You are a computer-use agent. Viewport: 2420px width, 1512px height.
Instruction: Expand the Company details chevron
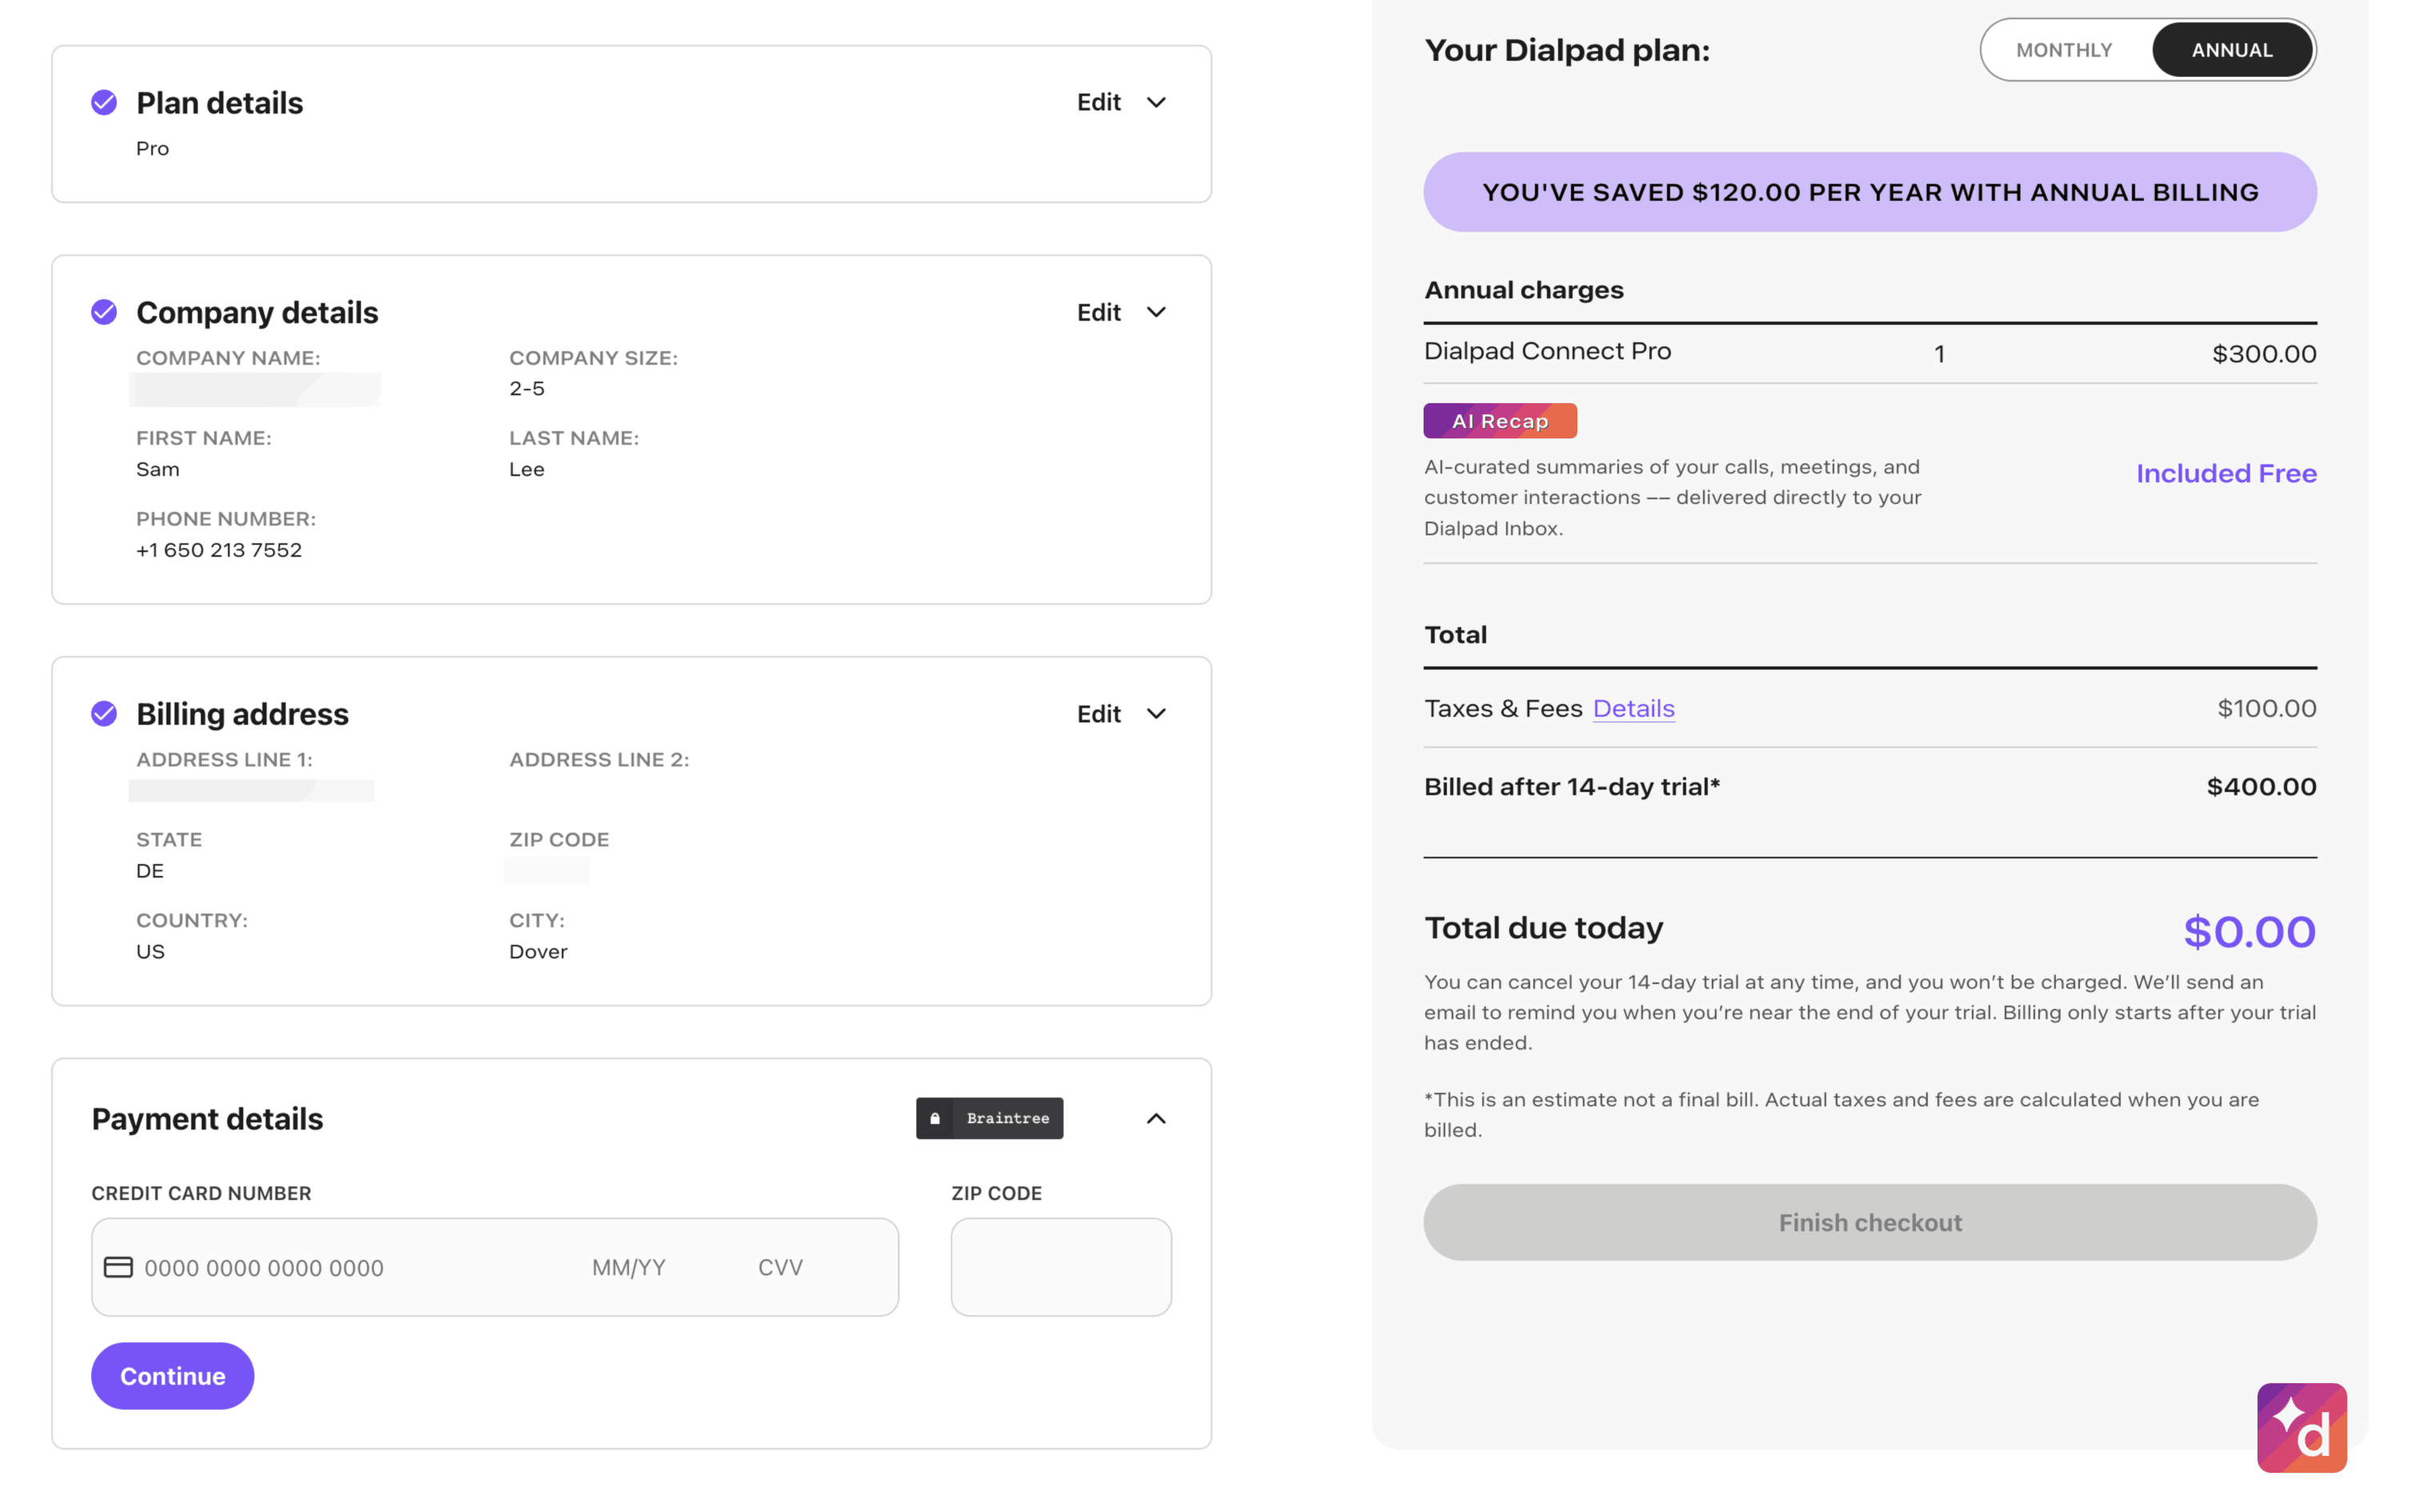tap(1156, 312)
